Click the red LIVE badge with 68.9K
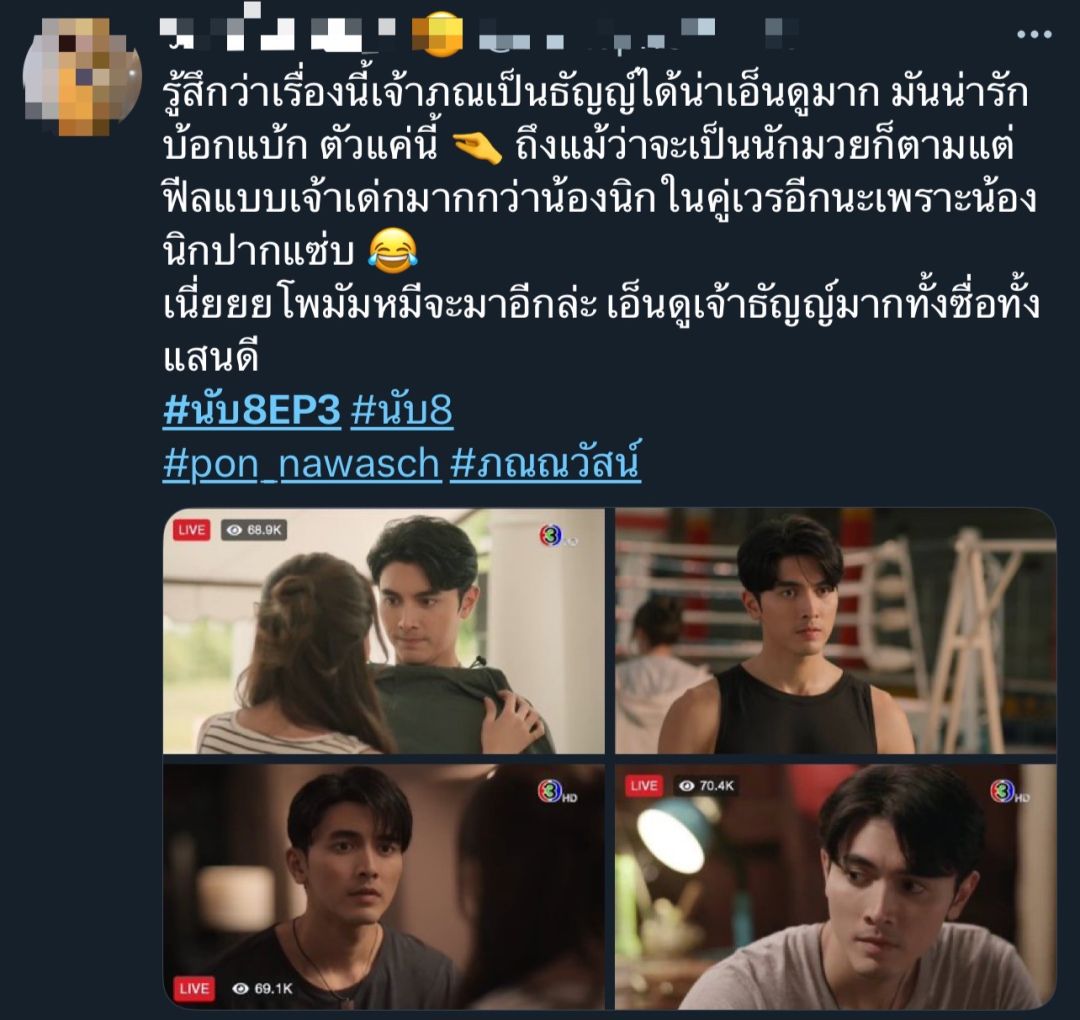Viewport: 1080px width, 1020px height. click(191, 530)
